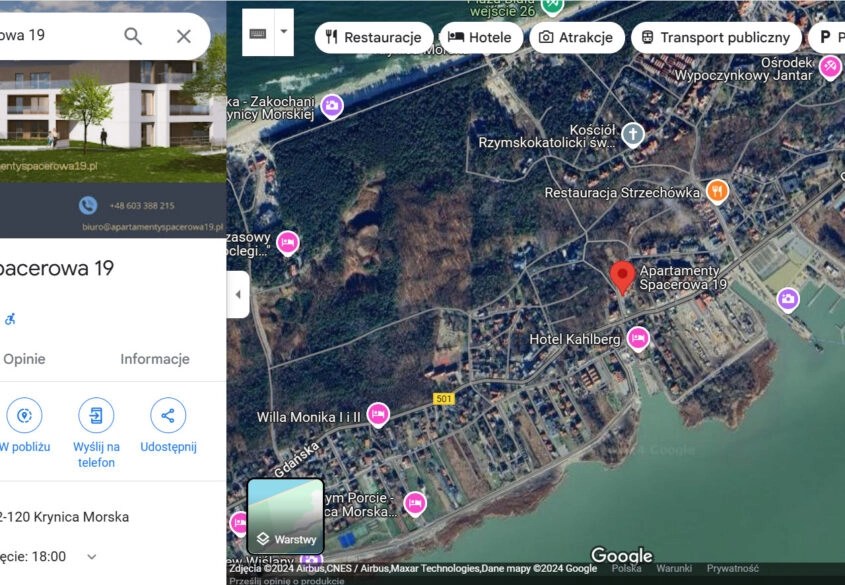Switch to the Opinie tab
845x585 pixels.
(24, 359)
